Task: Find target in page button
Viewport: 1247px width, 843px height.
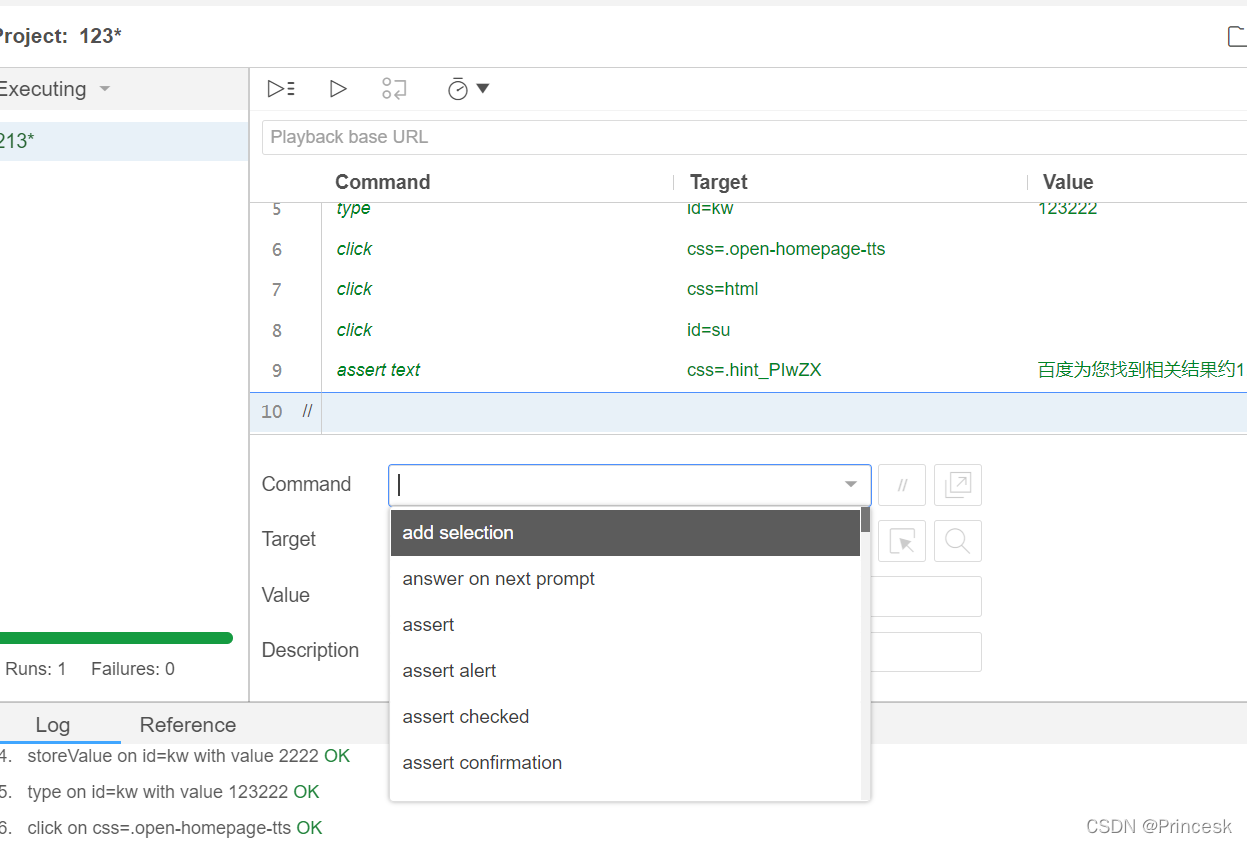Action: pyautogui.click(x=958, y=541)
